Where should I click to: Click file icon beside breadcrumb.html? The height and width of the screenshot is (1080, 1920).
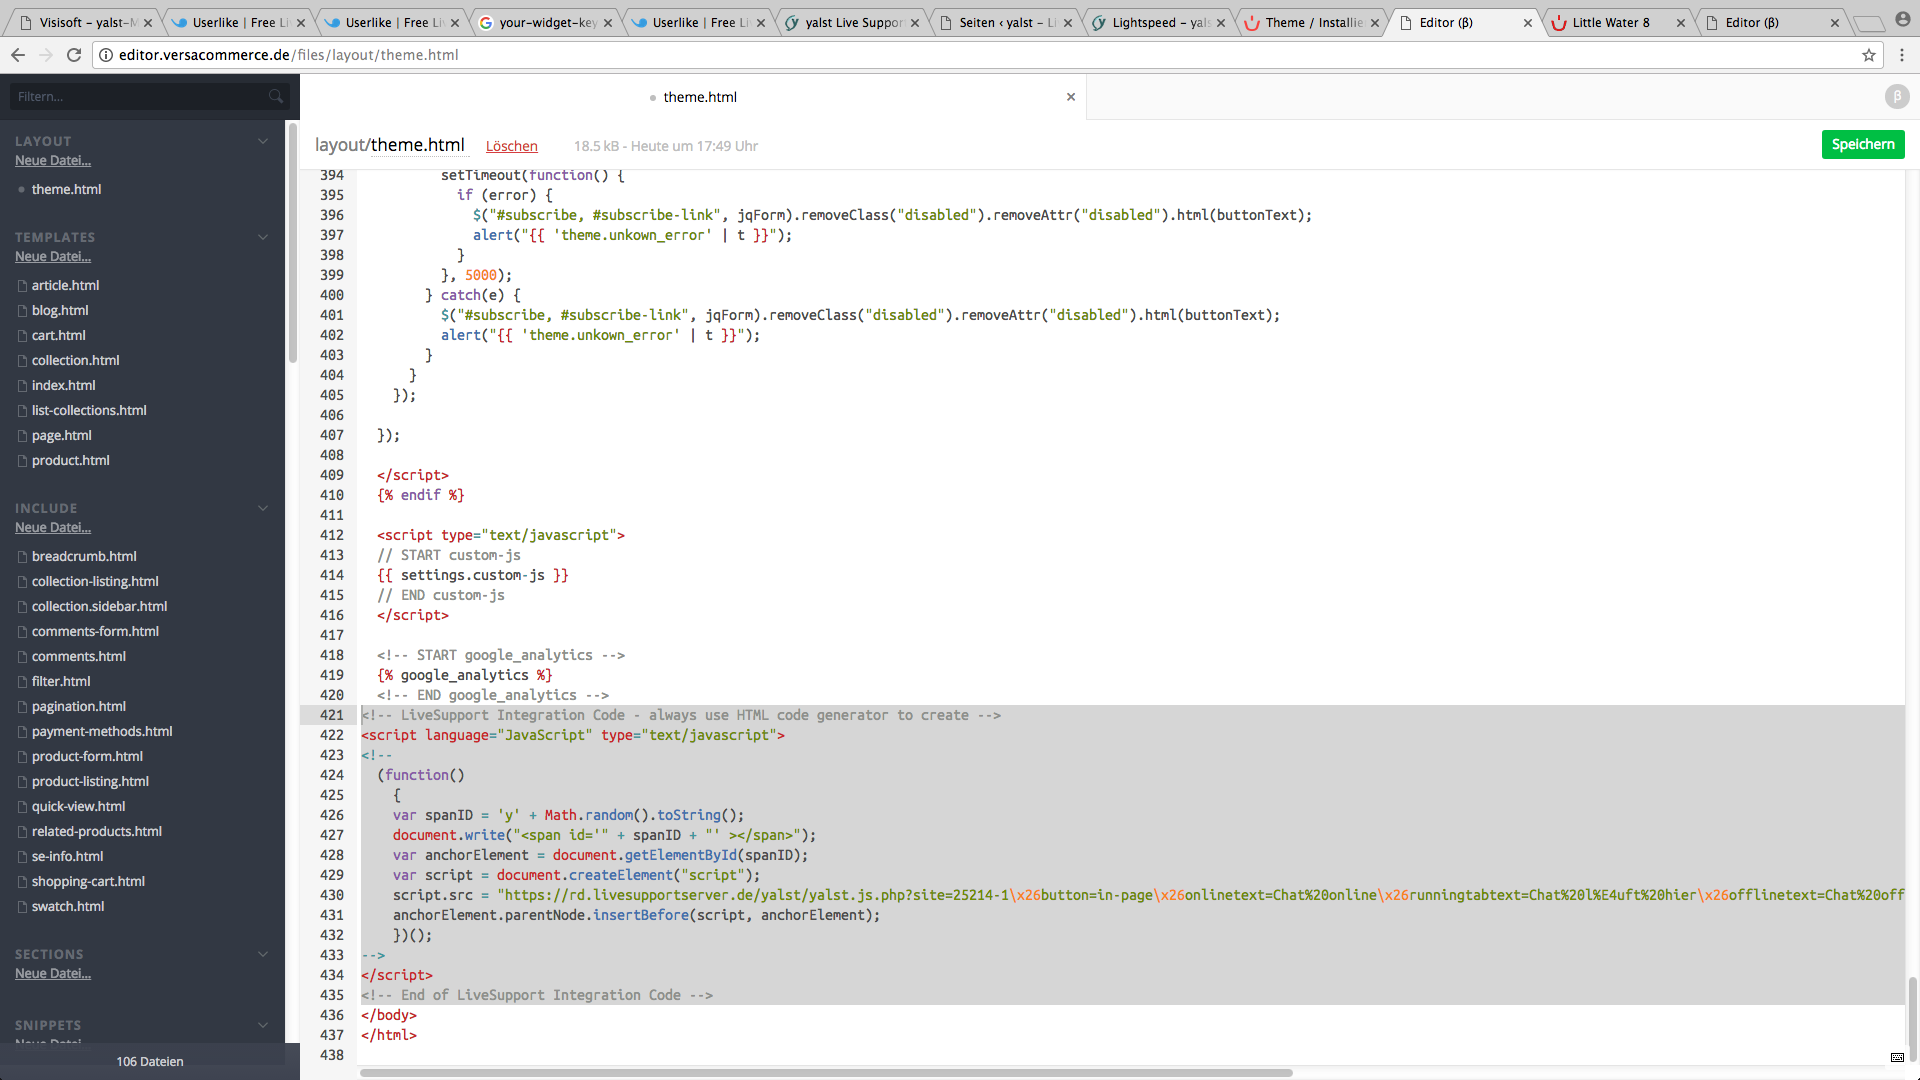22,557
